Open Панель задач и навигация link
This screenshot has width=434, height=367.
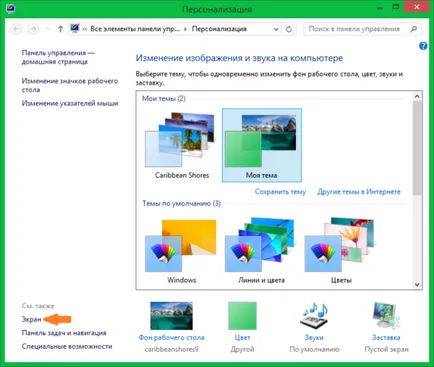(x=64, y=333)
